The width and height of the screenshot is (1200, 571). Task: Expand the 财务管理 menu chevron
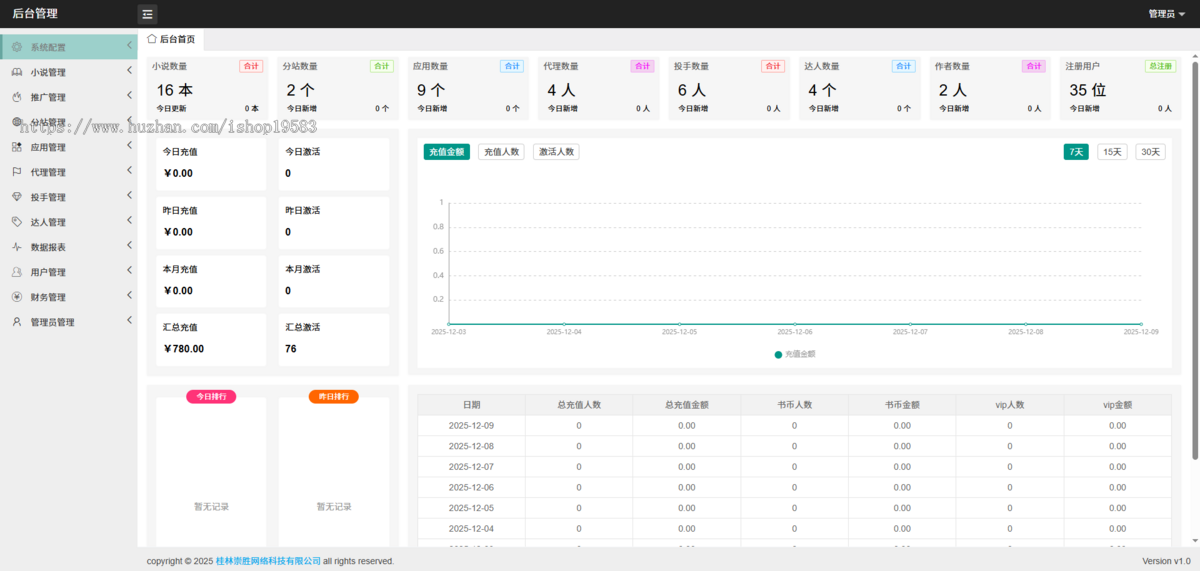point(129,296)
